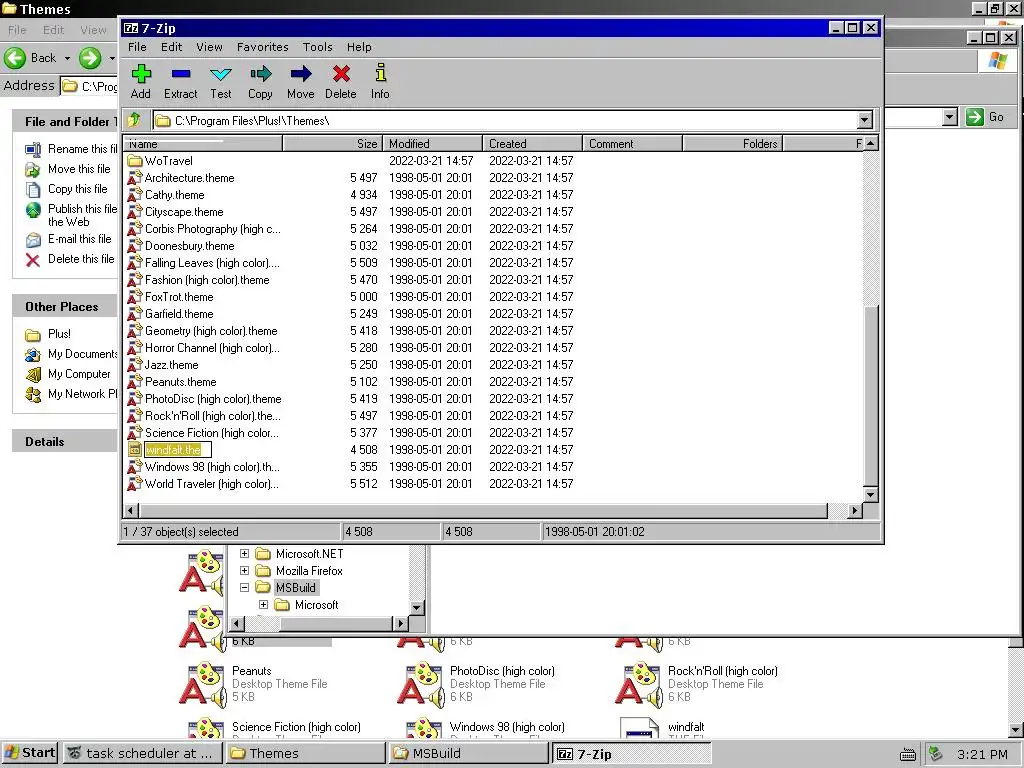This screenshot has width=1024, height=768.
Task: Expand the Mozilla Firefox tree node
Action: (244, 571)
